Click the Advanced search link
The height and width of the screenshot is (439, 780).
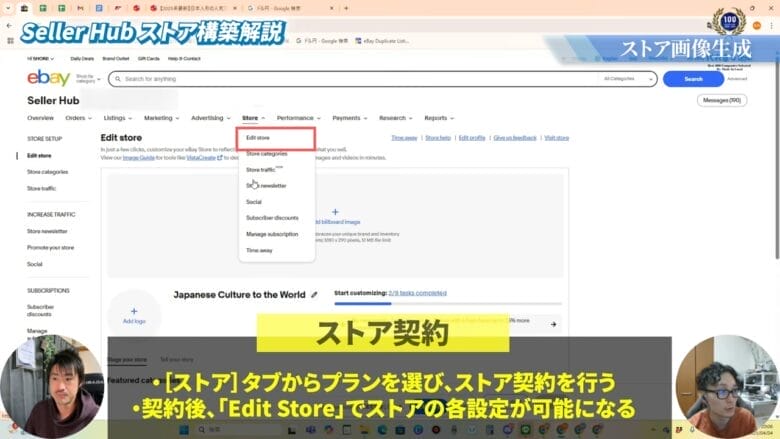tap(737, 79)
